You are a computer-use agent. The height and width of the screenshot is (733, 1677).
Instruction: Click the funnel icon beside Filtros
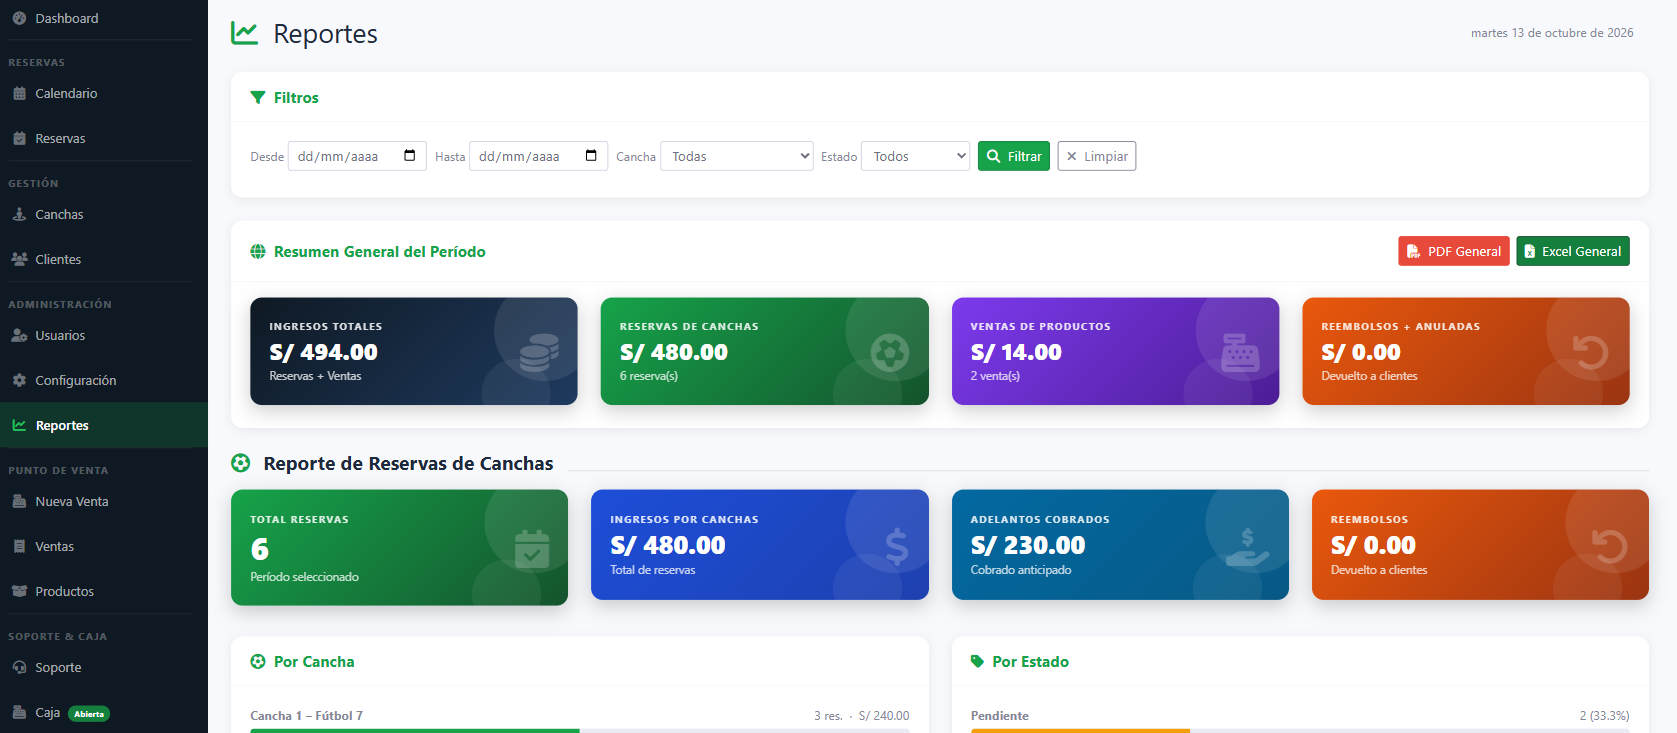point(258,98)
